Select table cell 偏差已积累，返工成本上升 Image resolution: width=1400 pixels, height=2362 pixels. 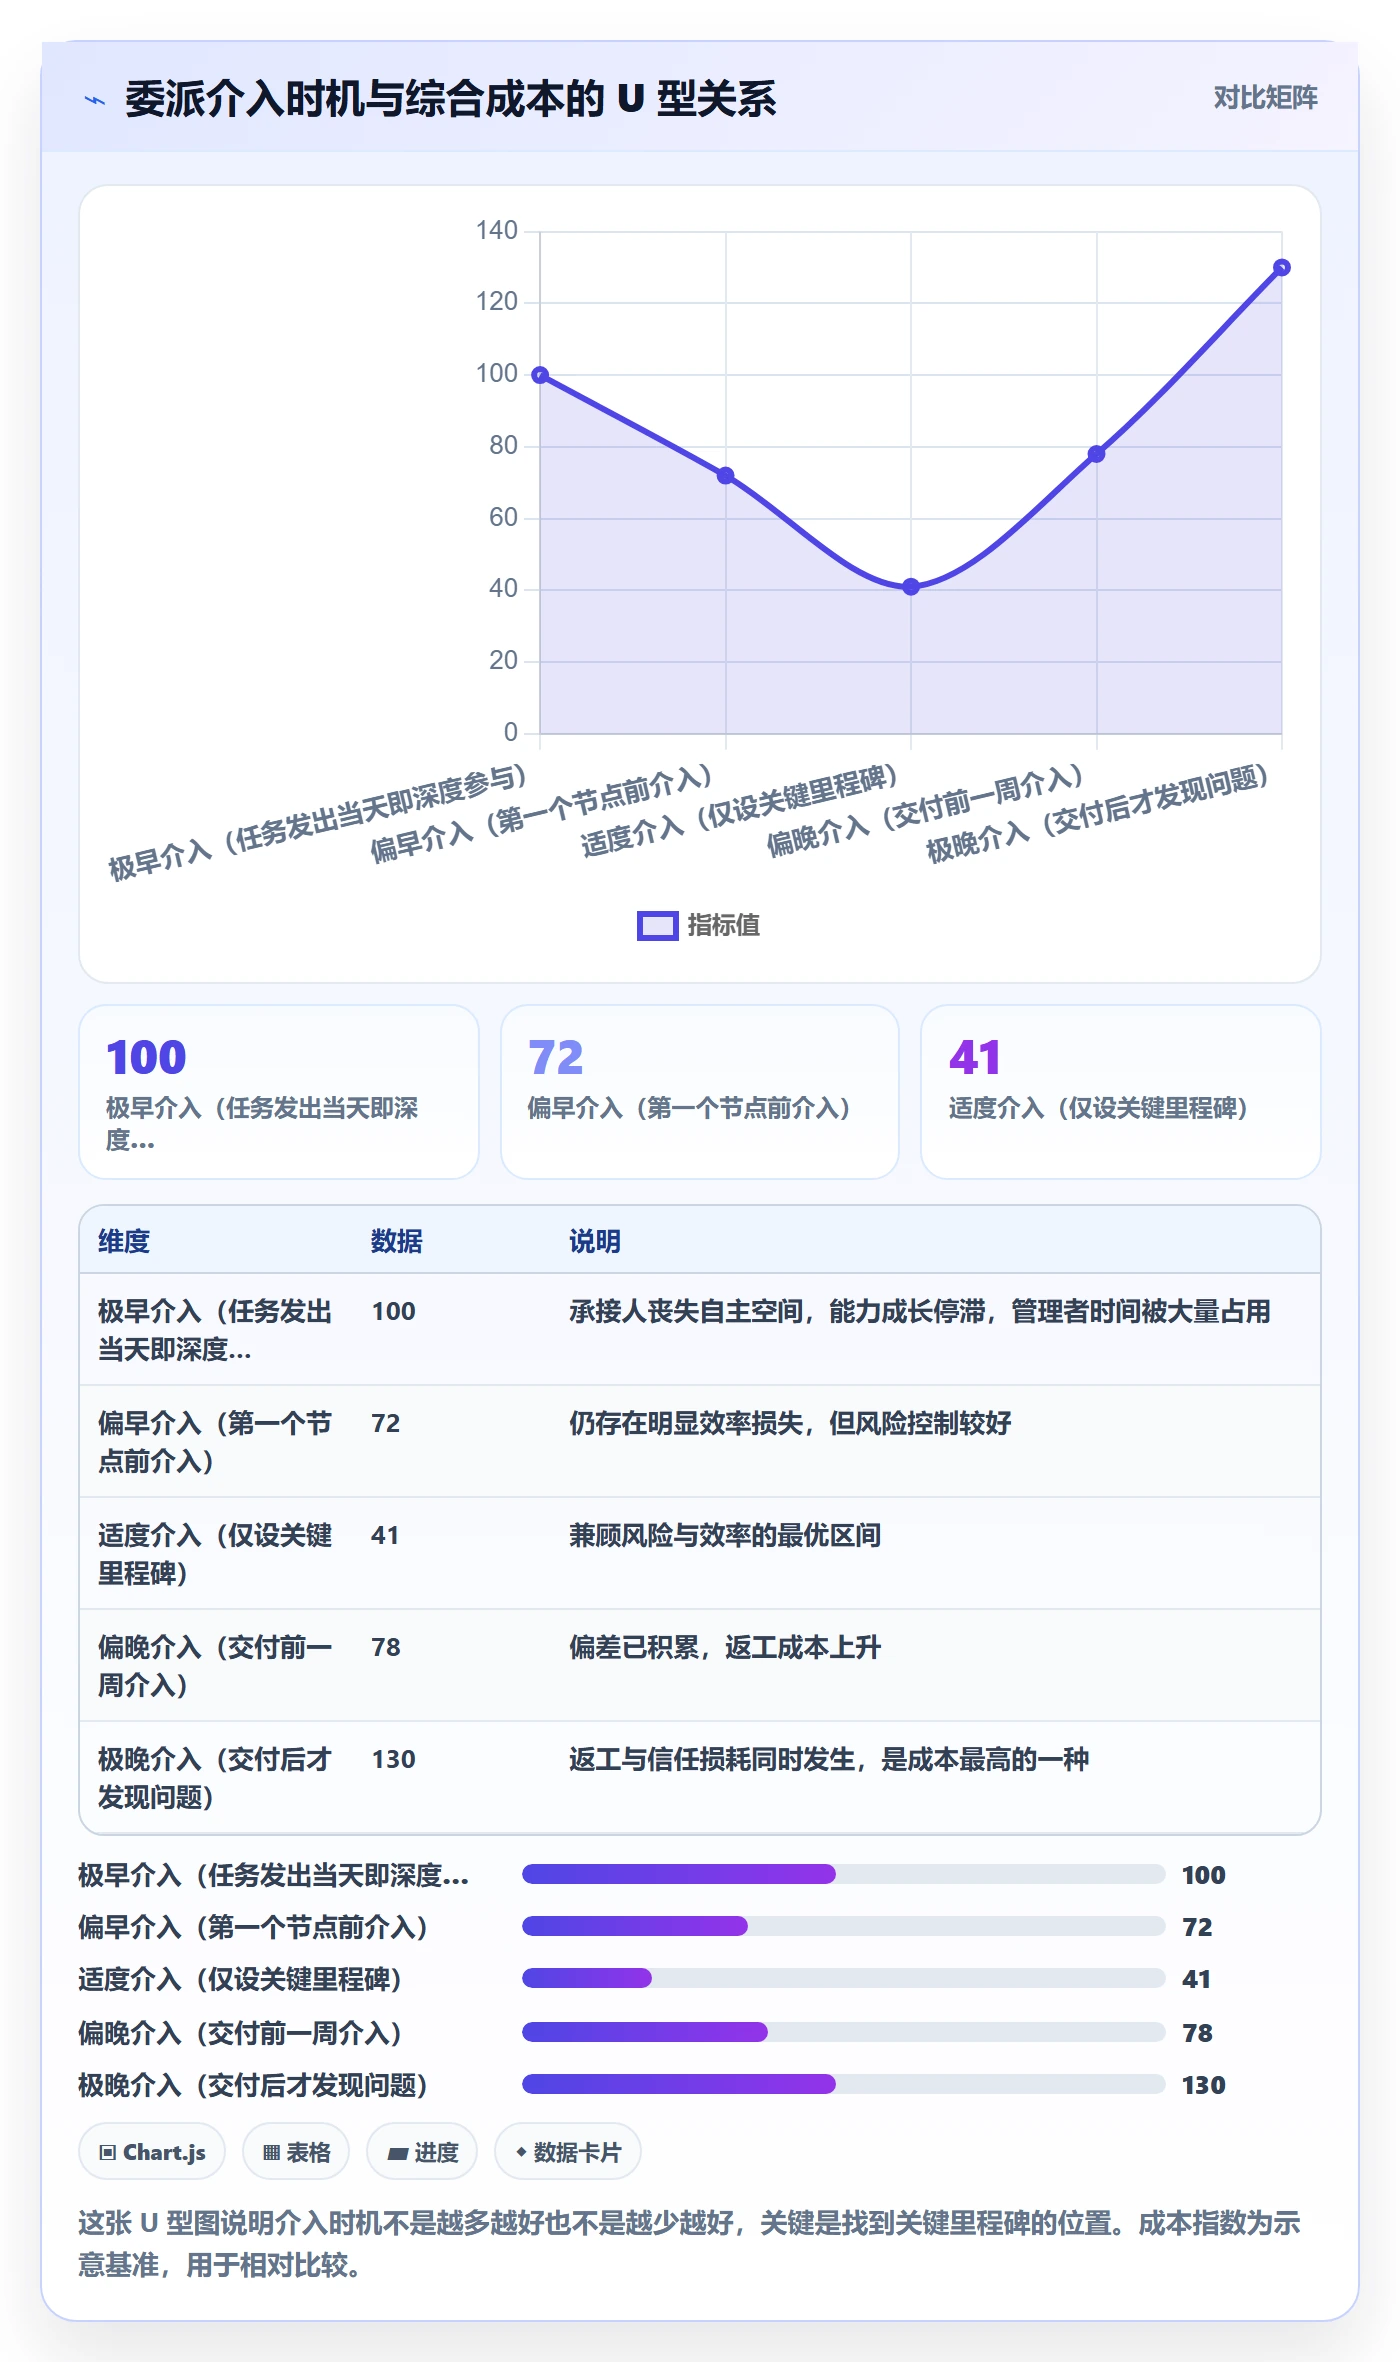pyautogui.click(x=725, y=1647)
